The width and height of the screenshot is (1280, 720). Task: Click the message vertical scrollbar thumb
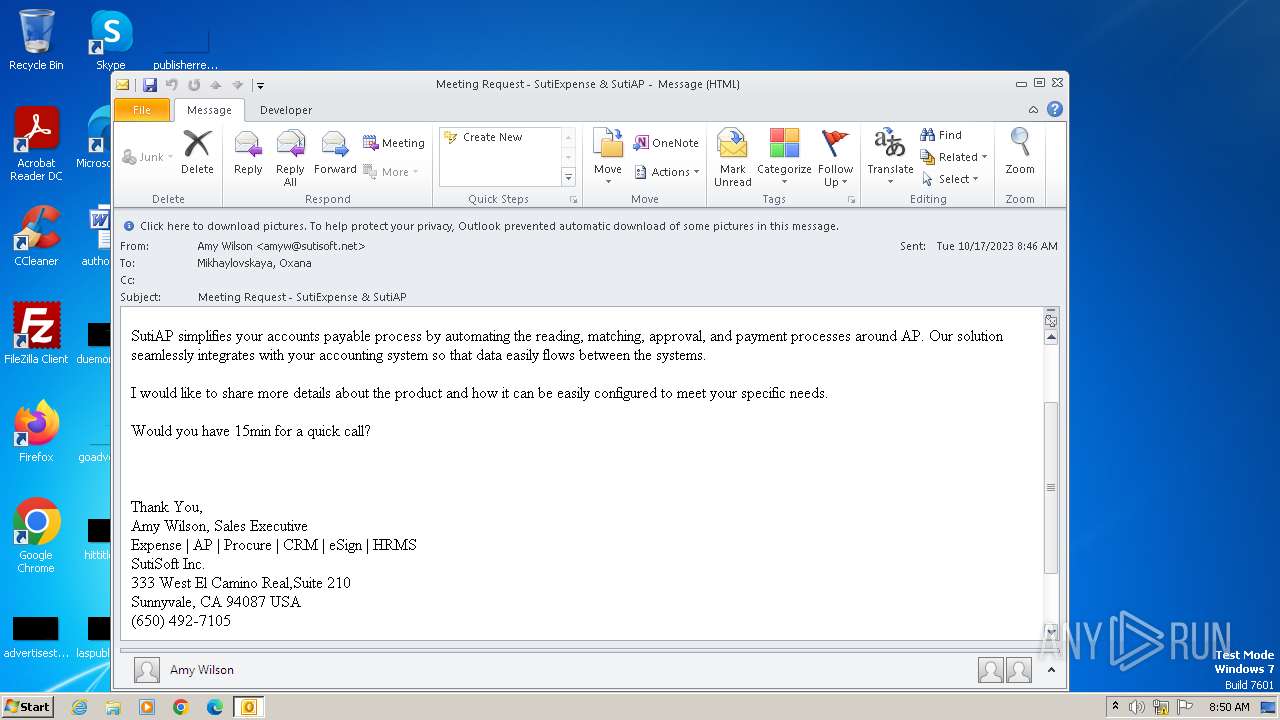(x=1050, y=487)
